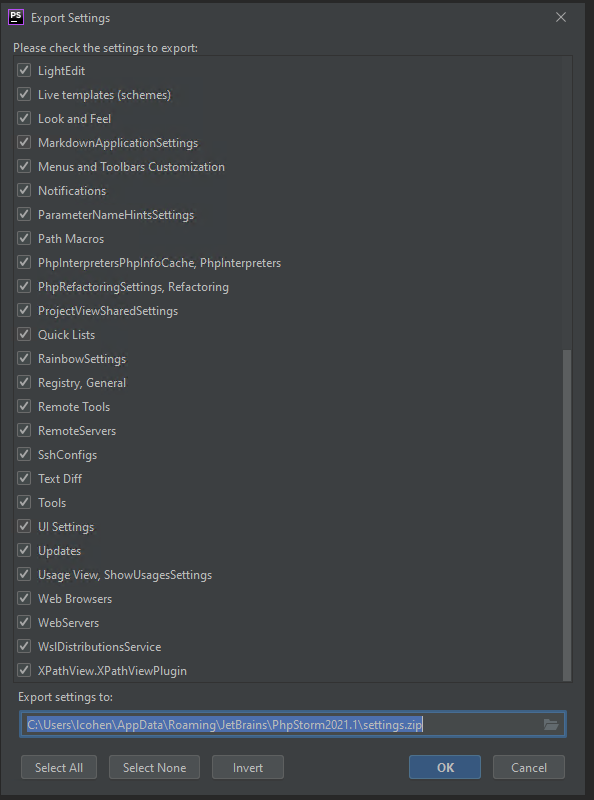This screenshot has height=800, width=594.
Task: Toggle the Path Macros checkbox
Action: (x=24, y=238)
